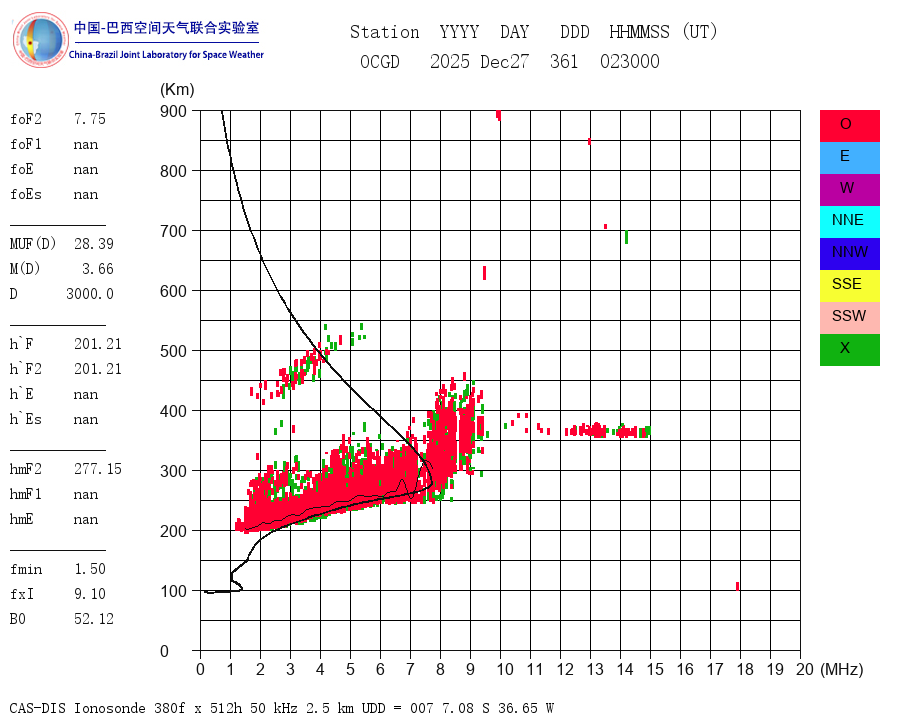The height and width of the screenshot is (720, 900).
Task: Click the Station header label
Action: (385, 32)
